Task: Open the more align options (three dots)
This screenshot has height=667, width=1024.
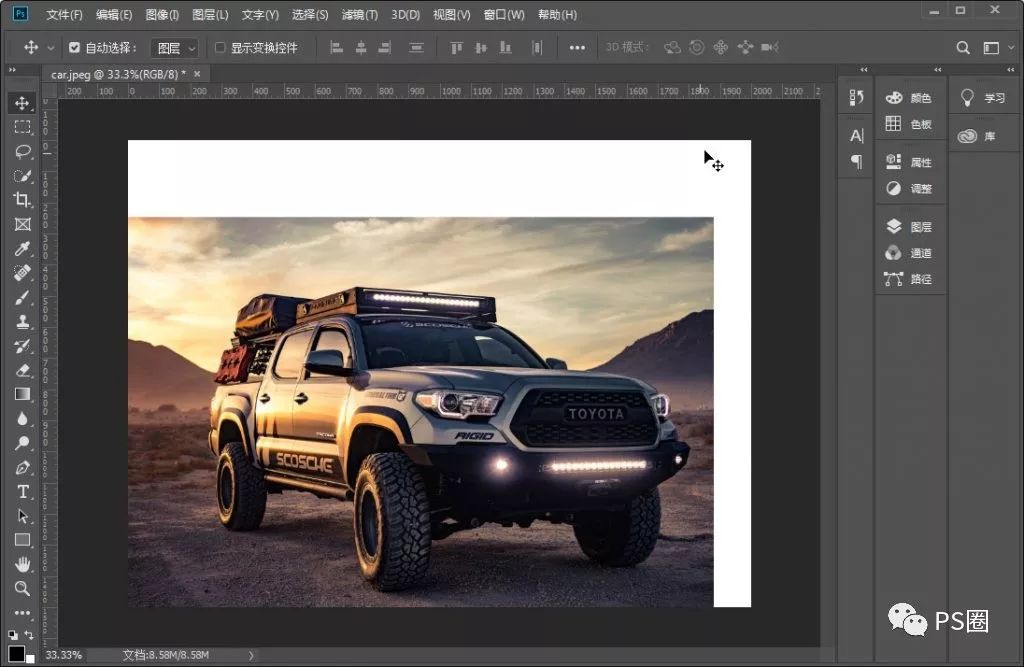Action: (x=577, y=48)
